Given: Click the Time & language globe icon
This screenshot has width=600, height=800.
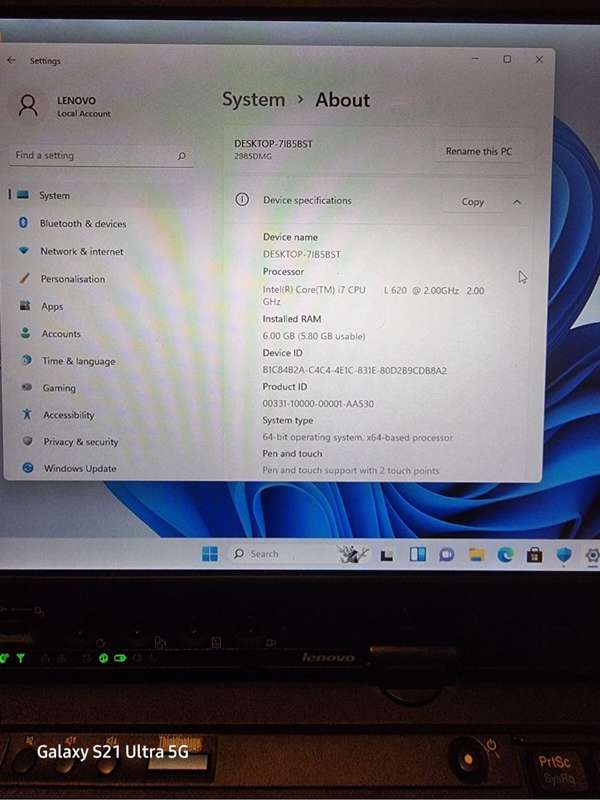Looking at the screenshot, I should [27, 360].
